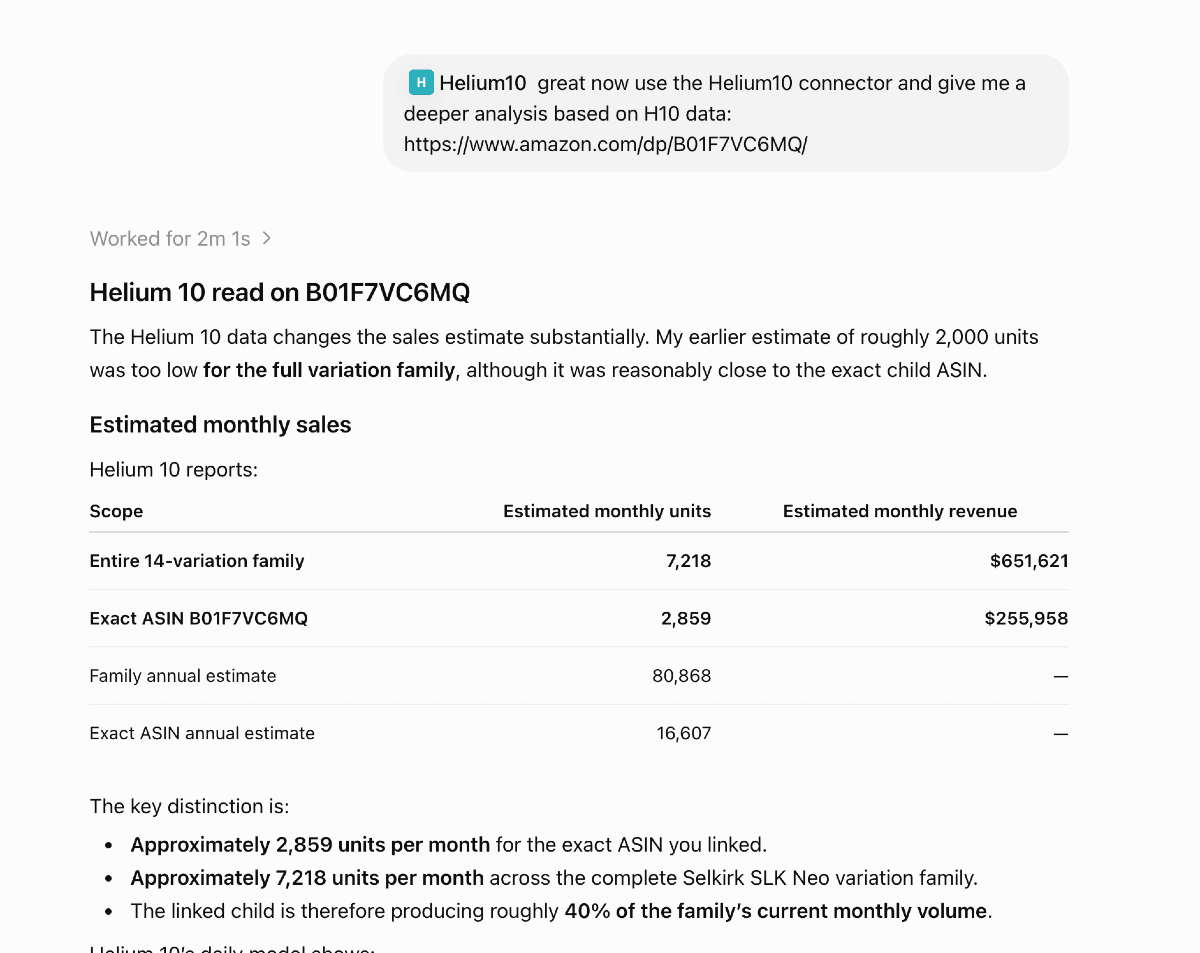Image resolution: width=1200 pixels, height=953 pixels.
Task: Click '40% of the family's current monthly volume' text
Action: (776, 911)
